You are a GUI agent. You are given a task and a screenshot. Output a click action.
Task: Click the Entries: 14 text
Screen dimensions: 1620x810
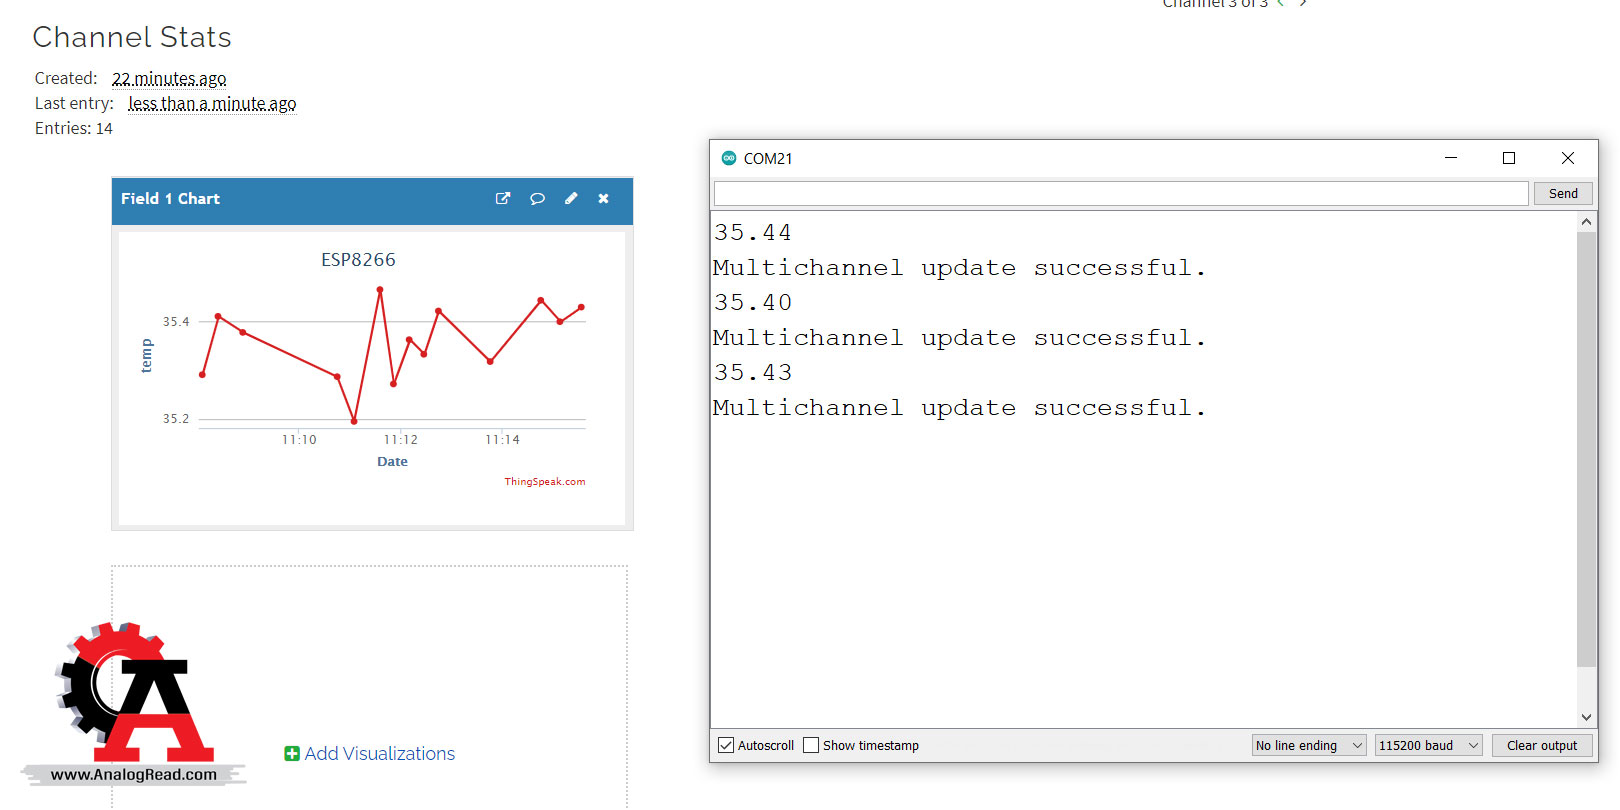click(74, 129)
